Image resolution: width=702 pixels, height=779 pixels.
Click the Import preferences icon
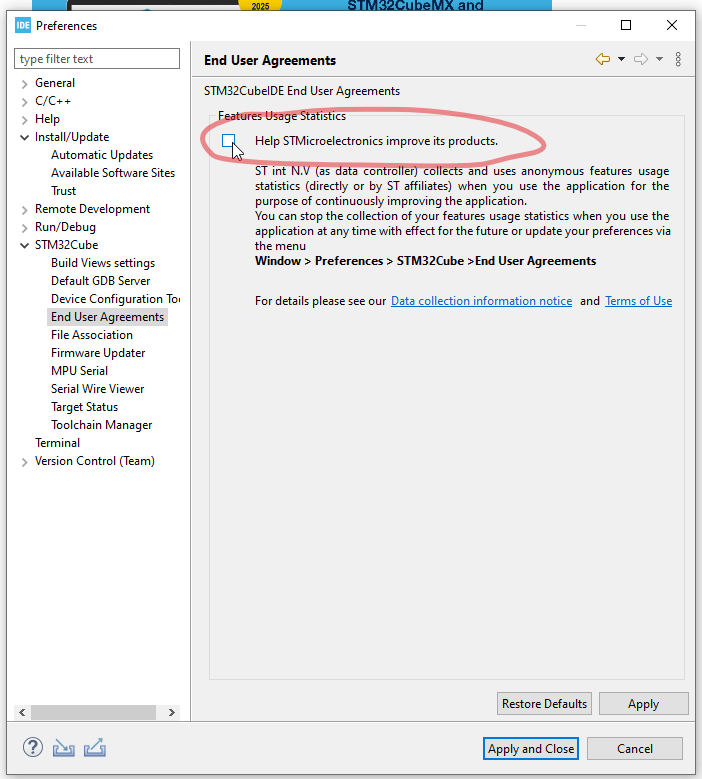click(x=64, y=748)
